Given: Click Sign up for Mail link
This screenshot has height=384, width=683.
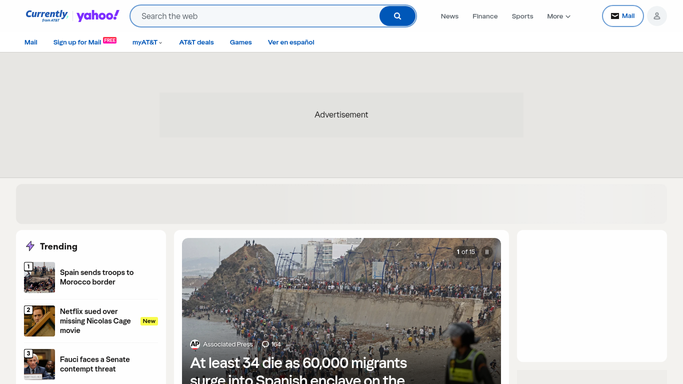Looking at the screenshot, I should [77, 42].
